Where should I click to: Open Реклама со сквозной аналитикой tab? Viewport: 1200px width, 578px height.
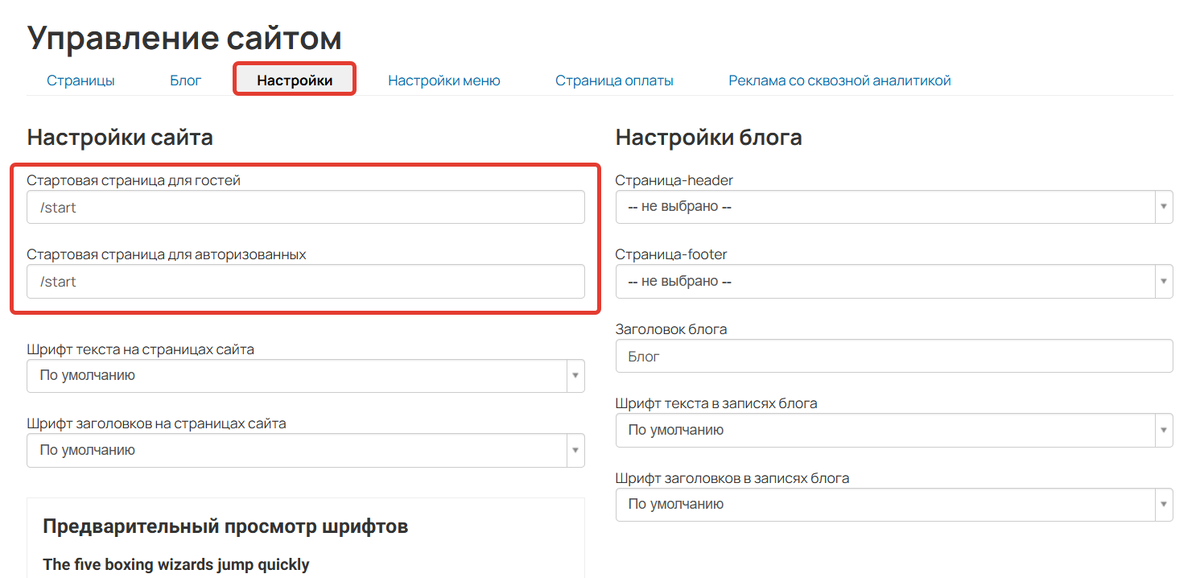tap(840, 80)
